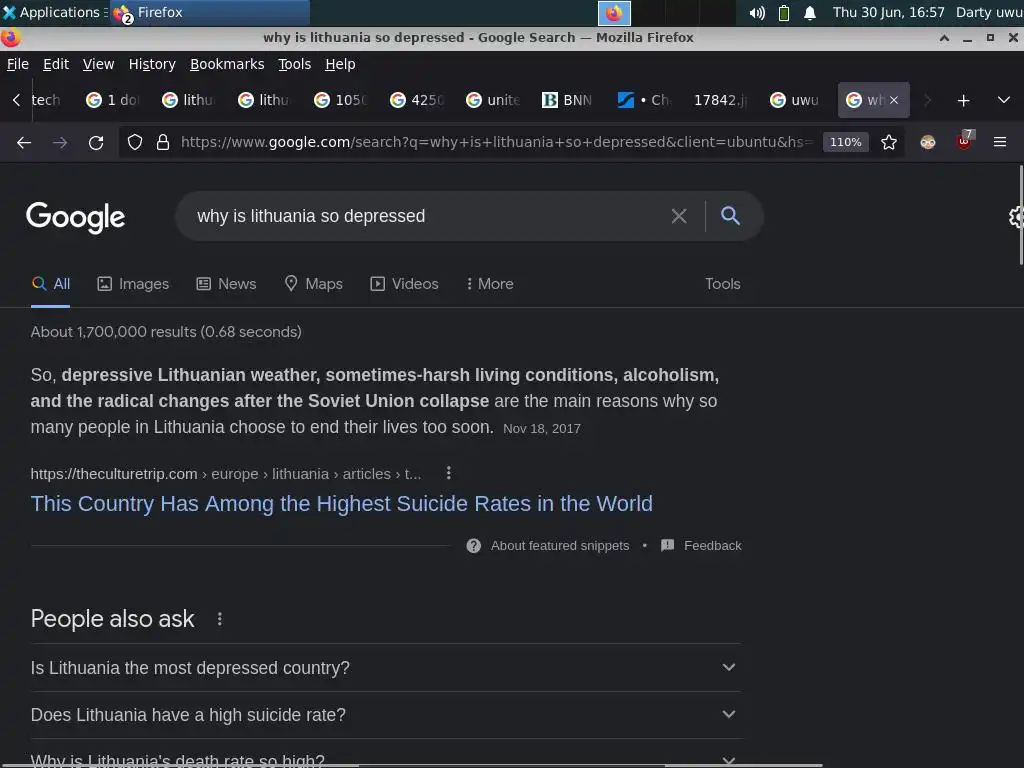This screenshot has height=768, width=1024.
Task: Click the About featured snippets link
Action: [x=560, y=546]
